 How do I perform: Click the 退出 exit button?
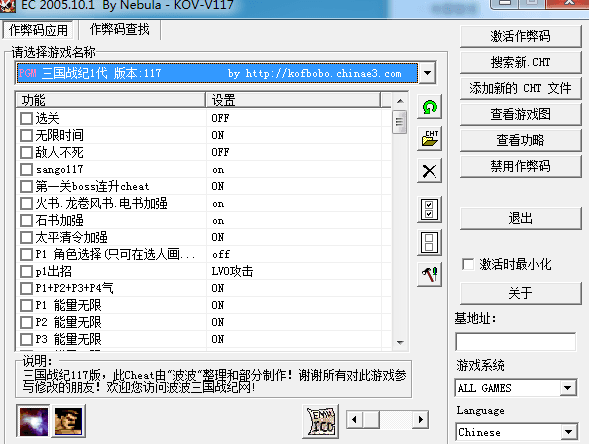click(x=520, y=218)
